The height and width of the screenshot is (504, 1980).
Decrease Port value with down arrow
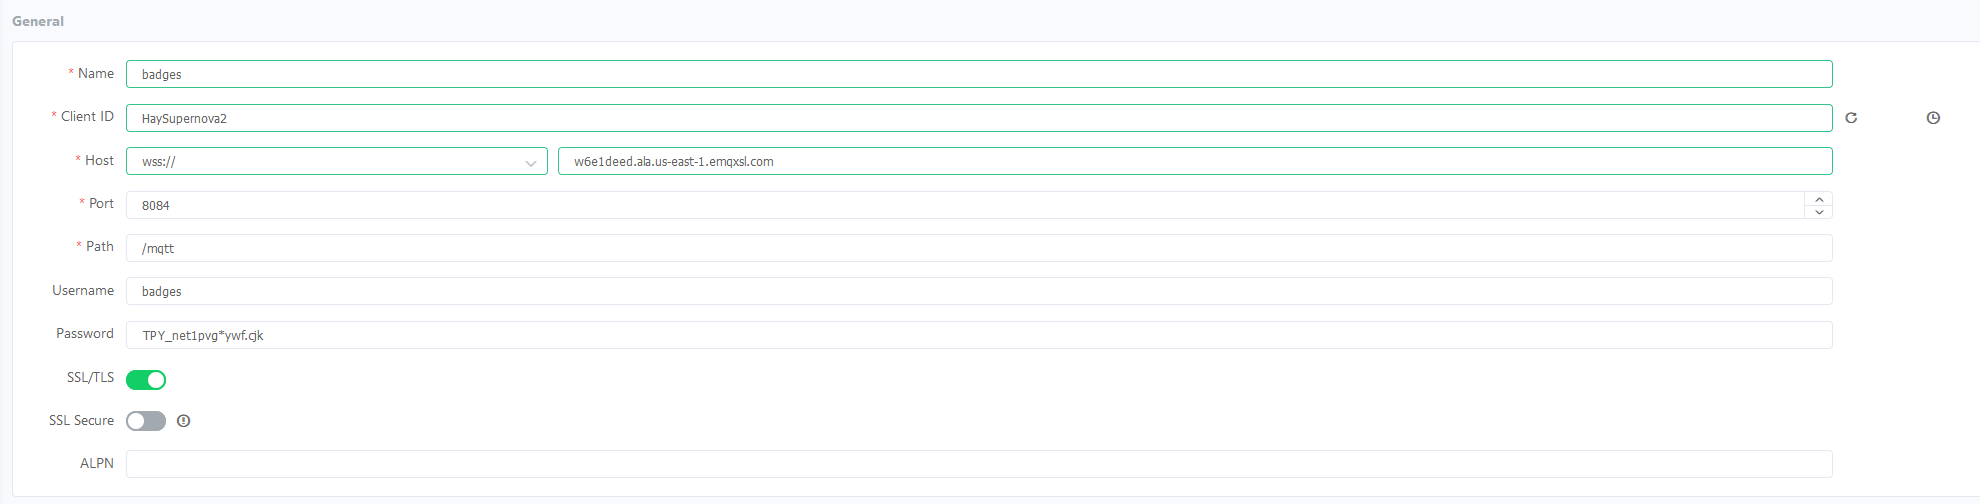pyautogui.click(x=1819, y=212)
